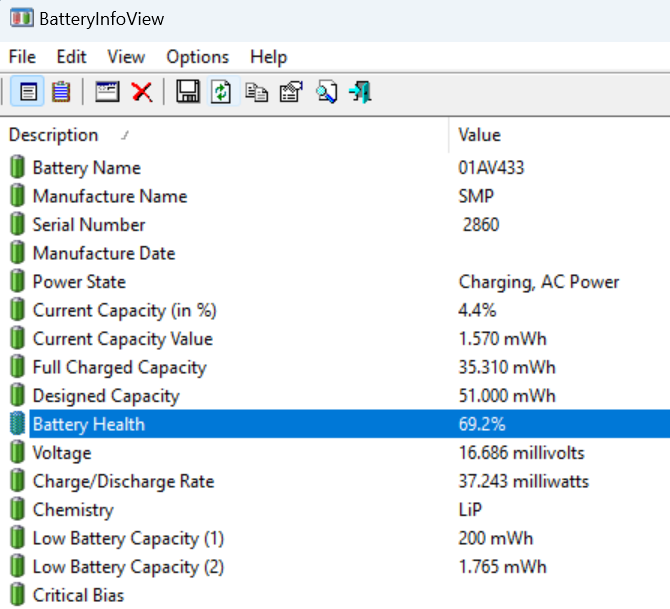The image size is (670, 609).
Task: Select the Battery Health row label
Action: click(x=89, y=424)
